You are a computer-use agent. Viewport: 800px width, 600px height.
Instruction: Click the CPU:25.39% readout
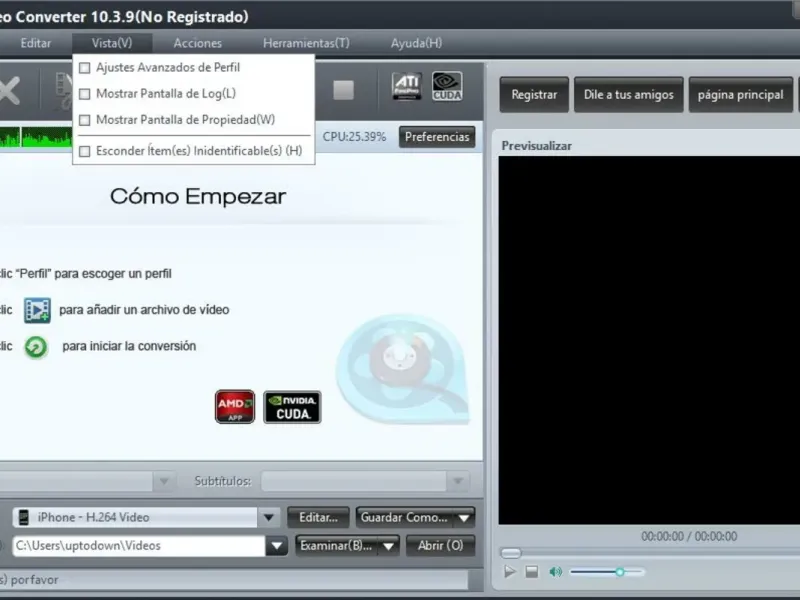354,137
